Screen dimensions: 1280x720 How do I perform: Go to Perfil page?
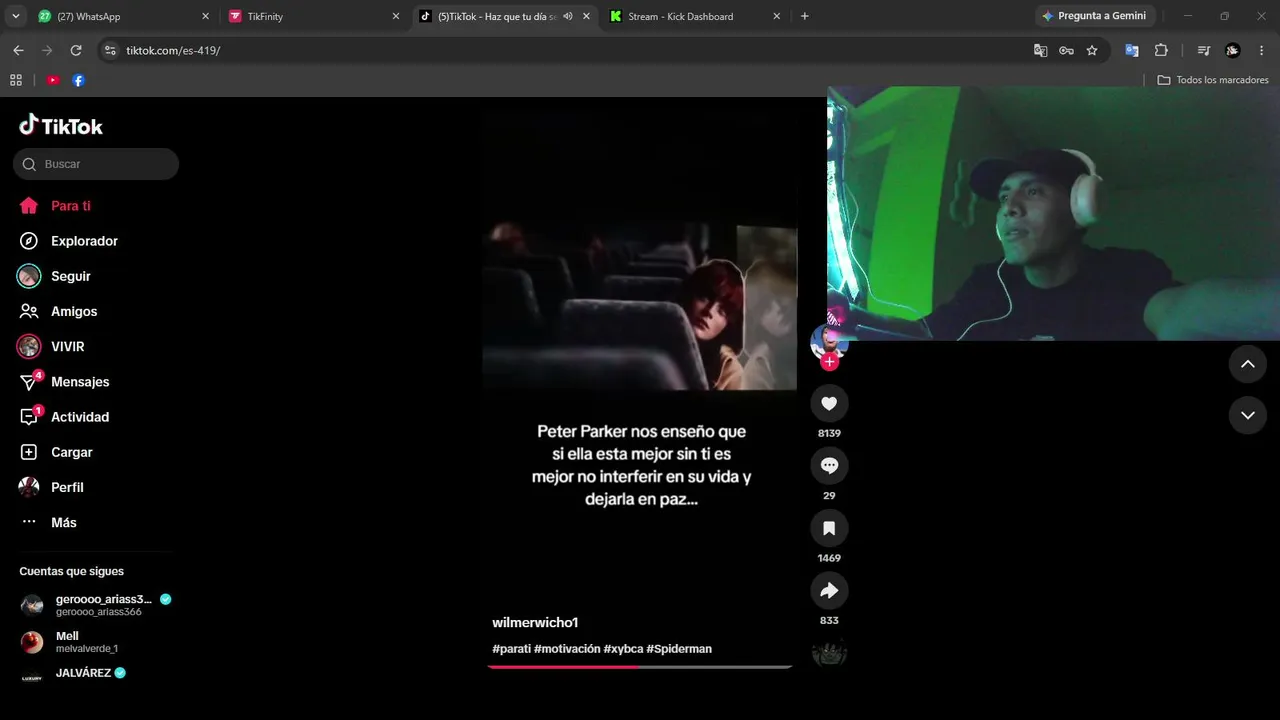coord(52,487)
